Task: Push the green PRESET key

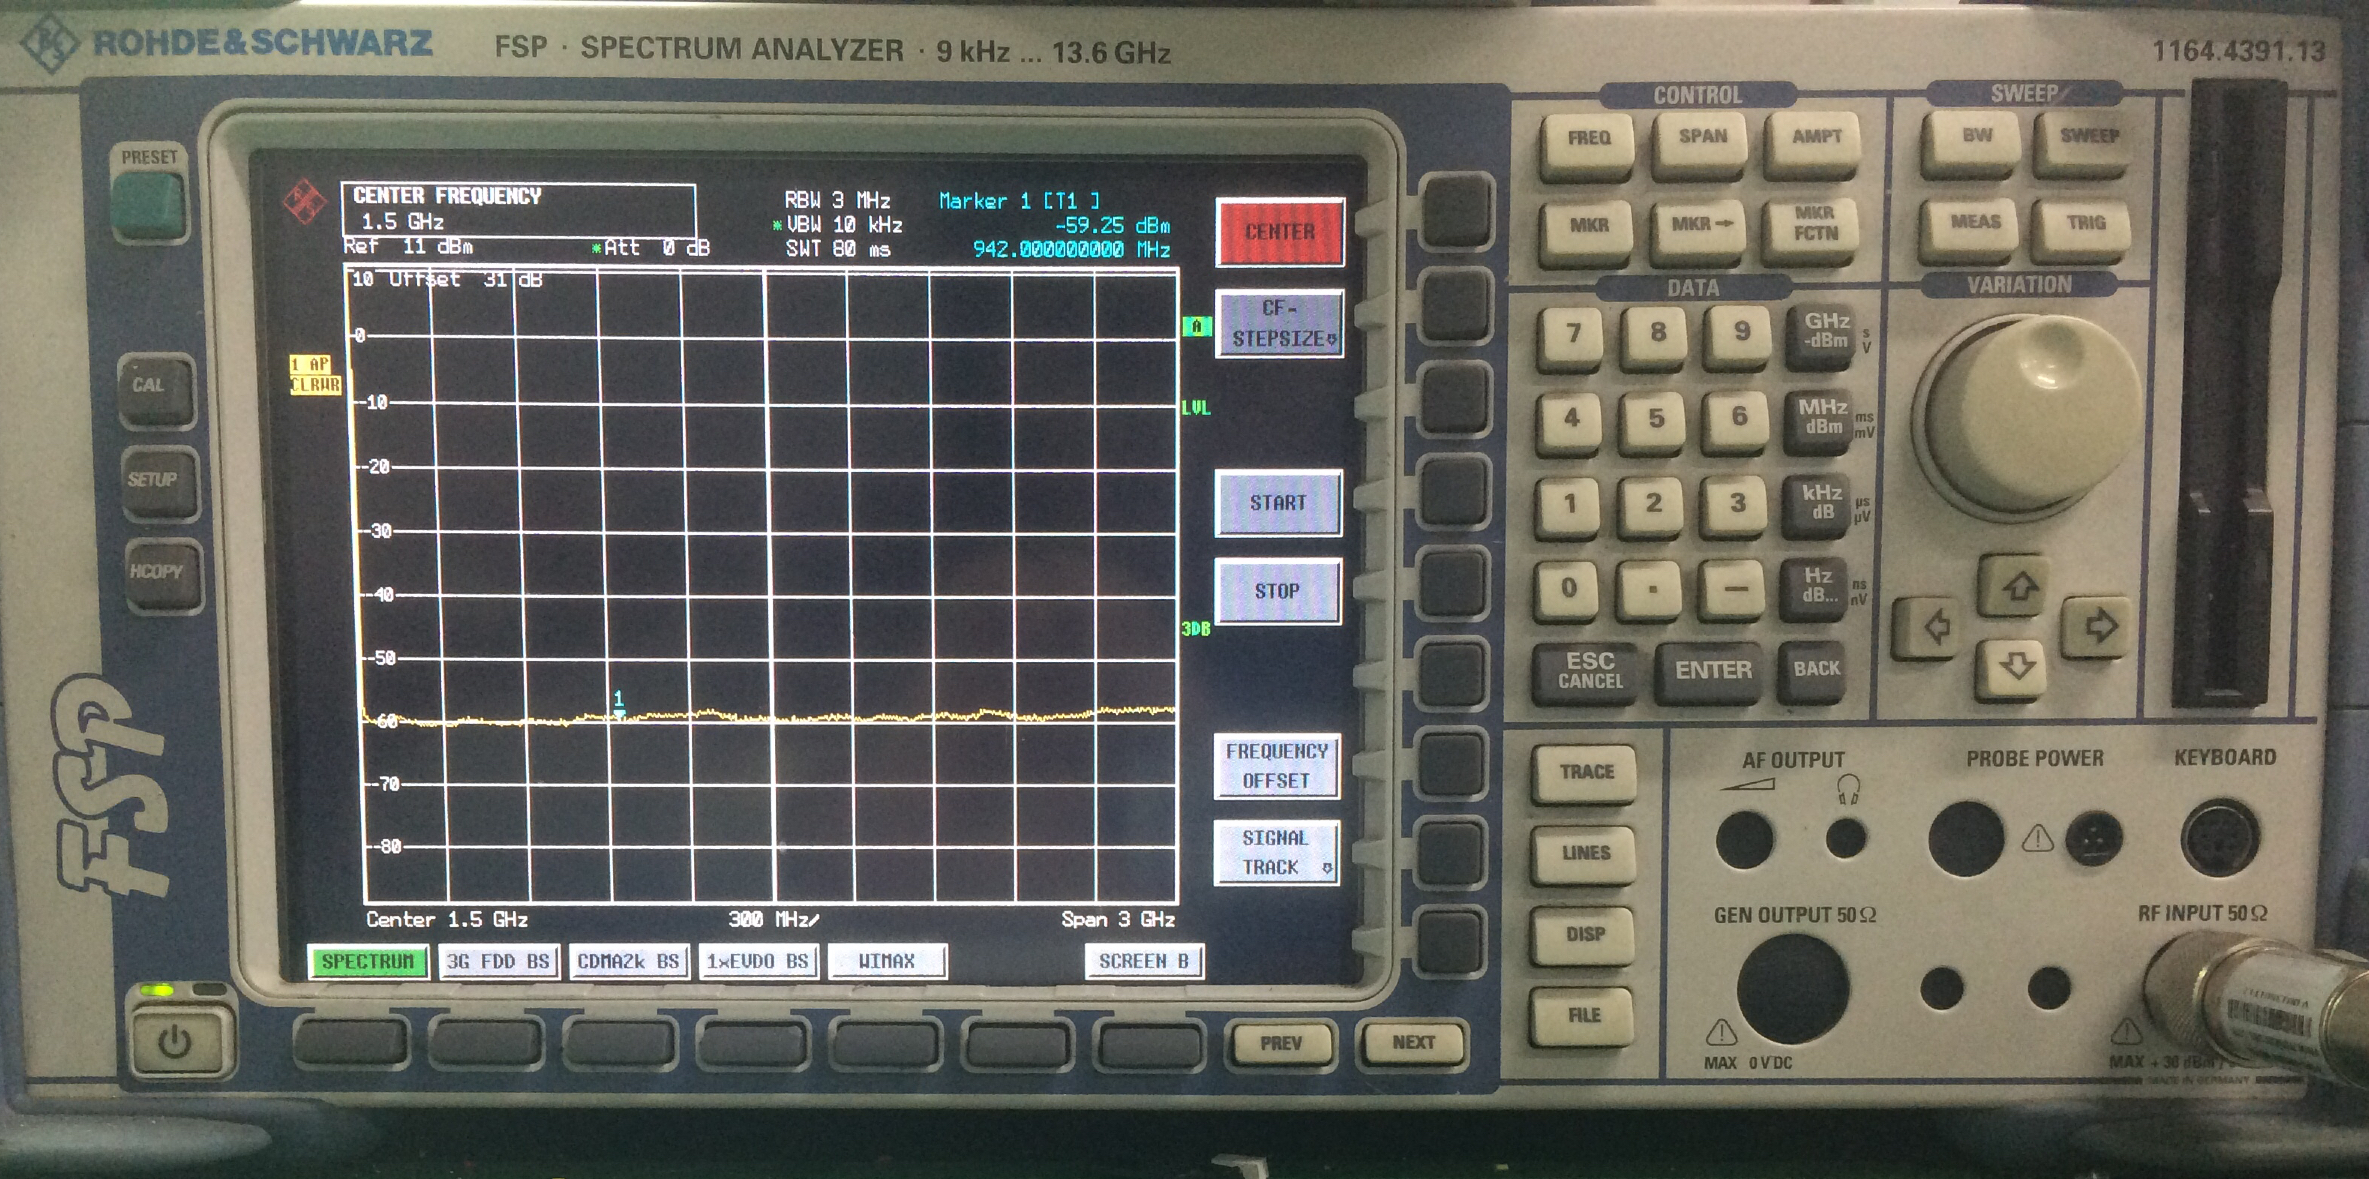Action: (x=148, y=206)
